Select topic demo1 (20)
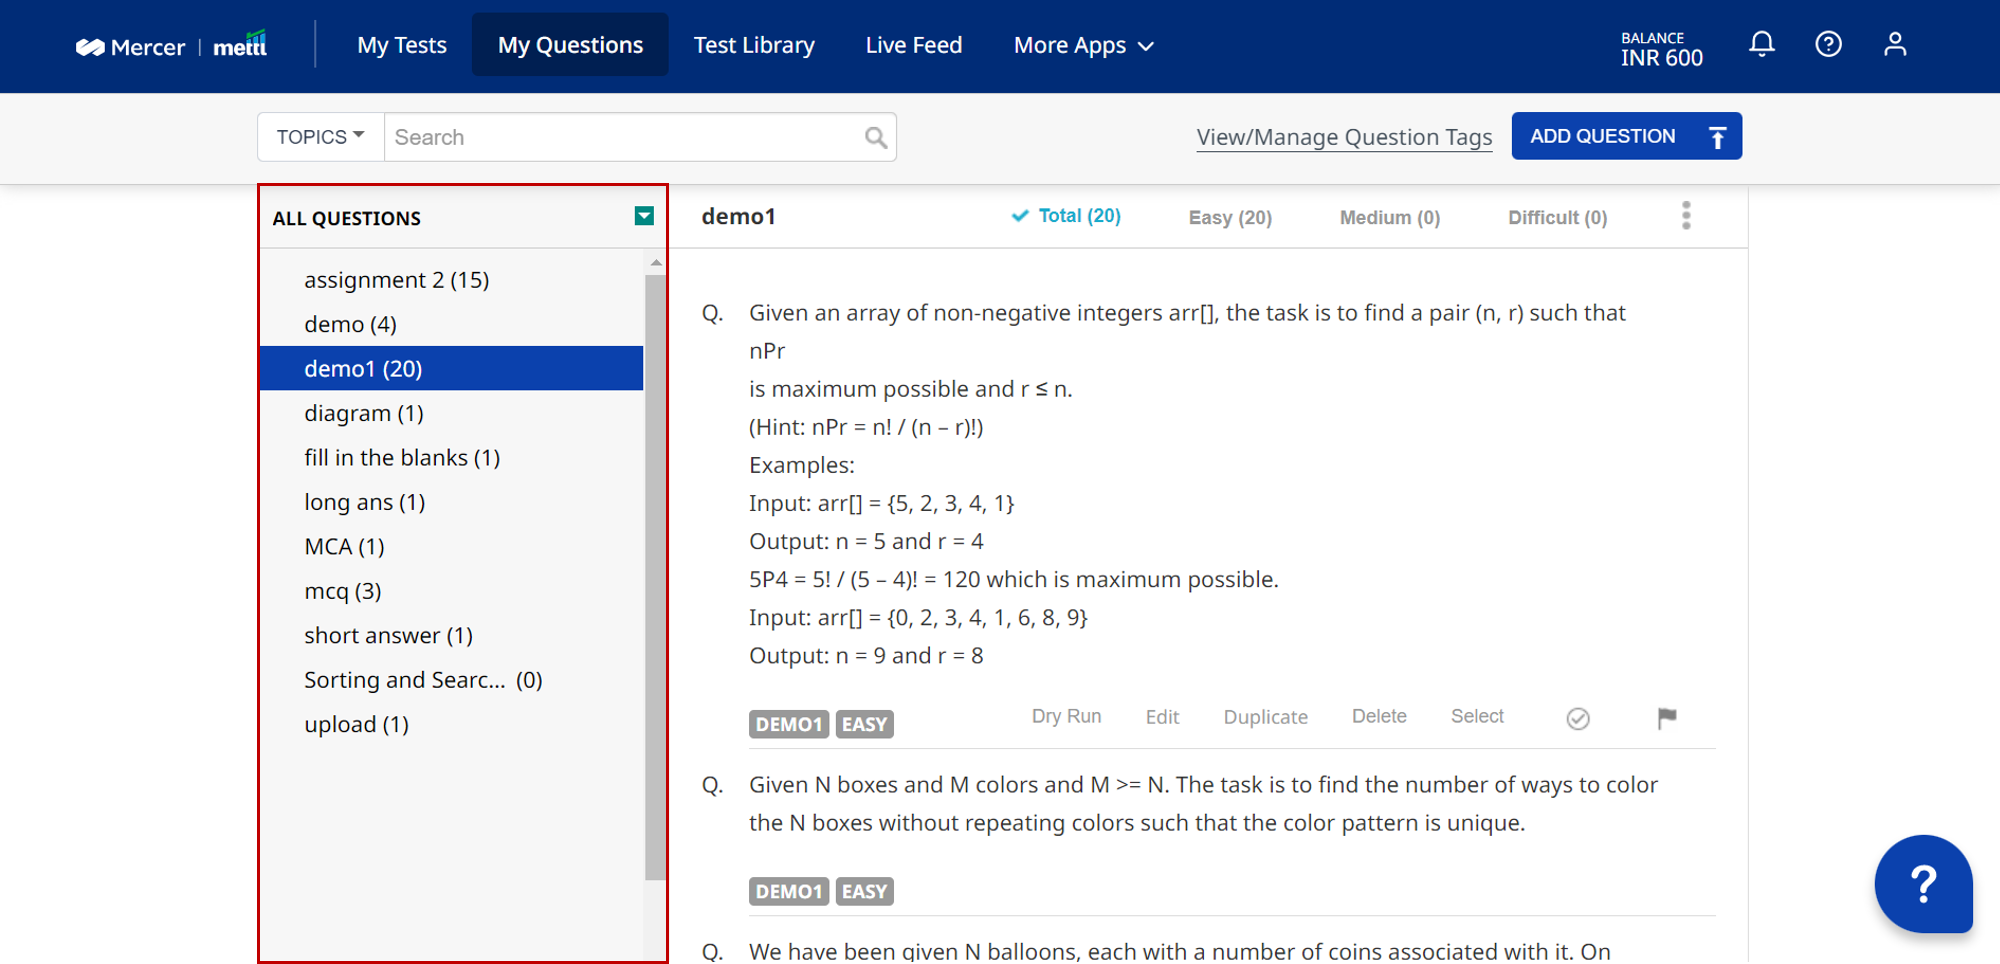This screenshot has height=964, width=2000. pos(451,368)
